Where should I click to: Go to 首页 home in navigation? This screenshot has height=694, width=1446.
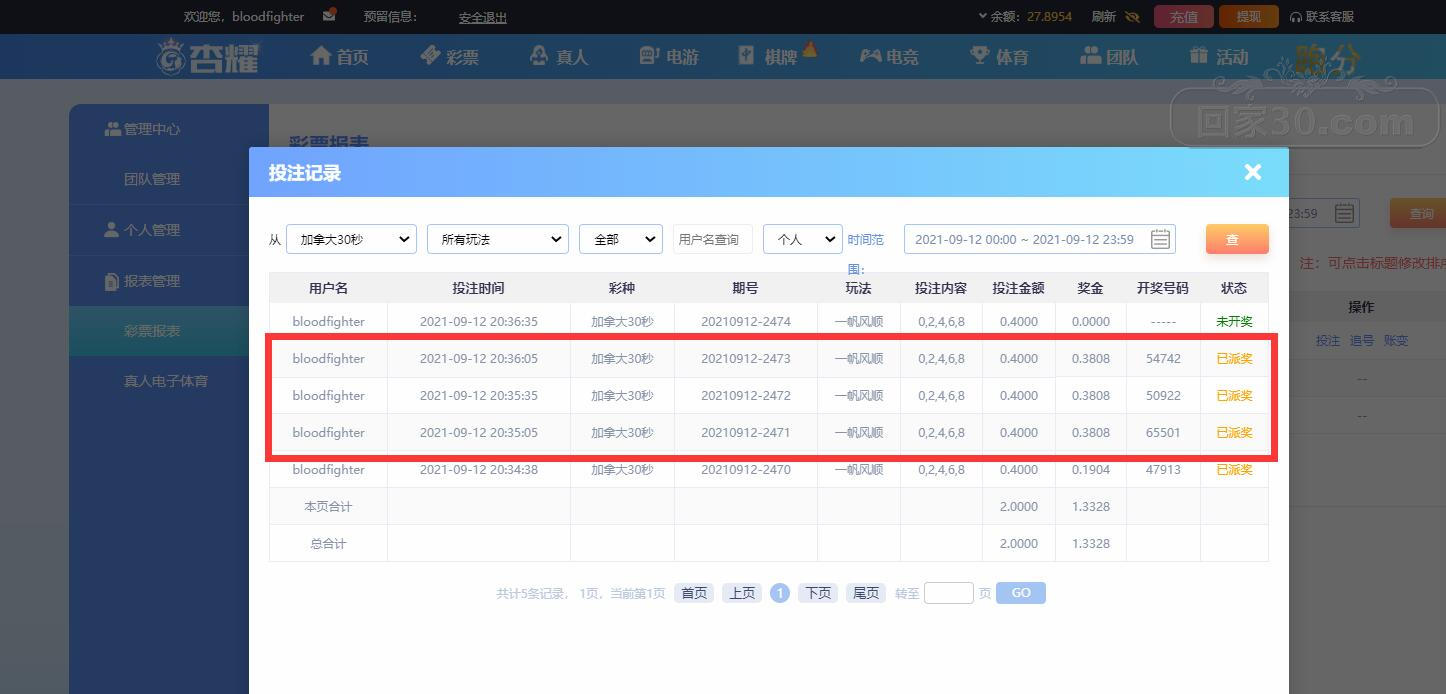point(340,56)
